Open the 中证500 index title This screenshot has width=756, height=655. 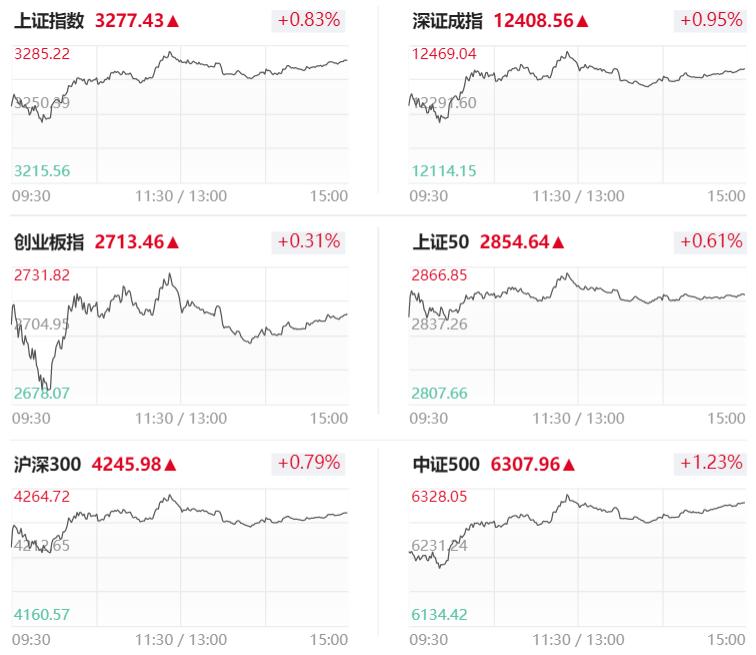coord(446,464)
